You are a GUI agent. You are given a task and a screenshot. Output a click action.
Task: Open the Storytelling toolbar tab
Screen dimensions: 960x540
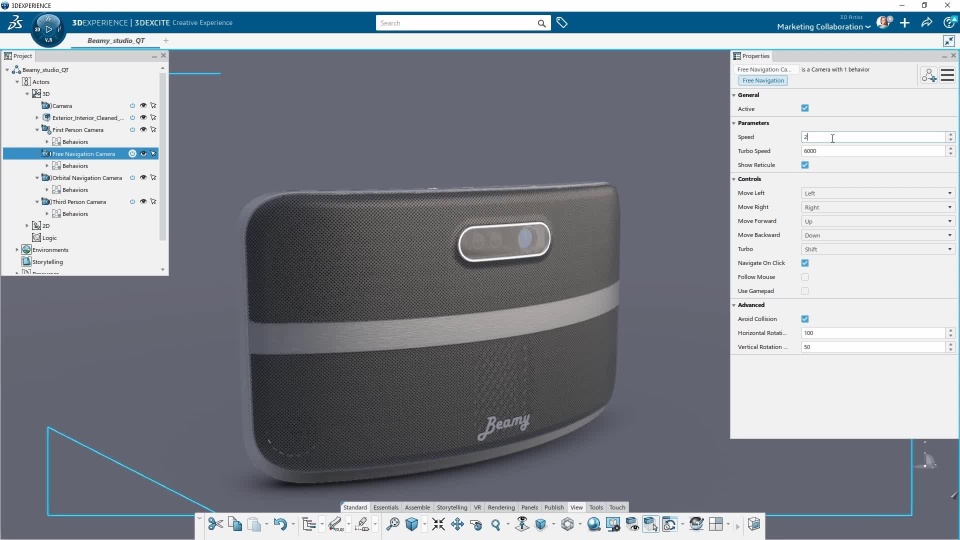[x=451, y=507]
